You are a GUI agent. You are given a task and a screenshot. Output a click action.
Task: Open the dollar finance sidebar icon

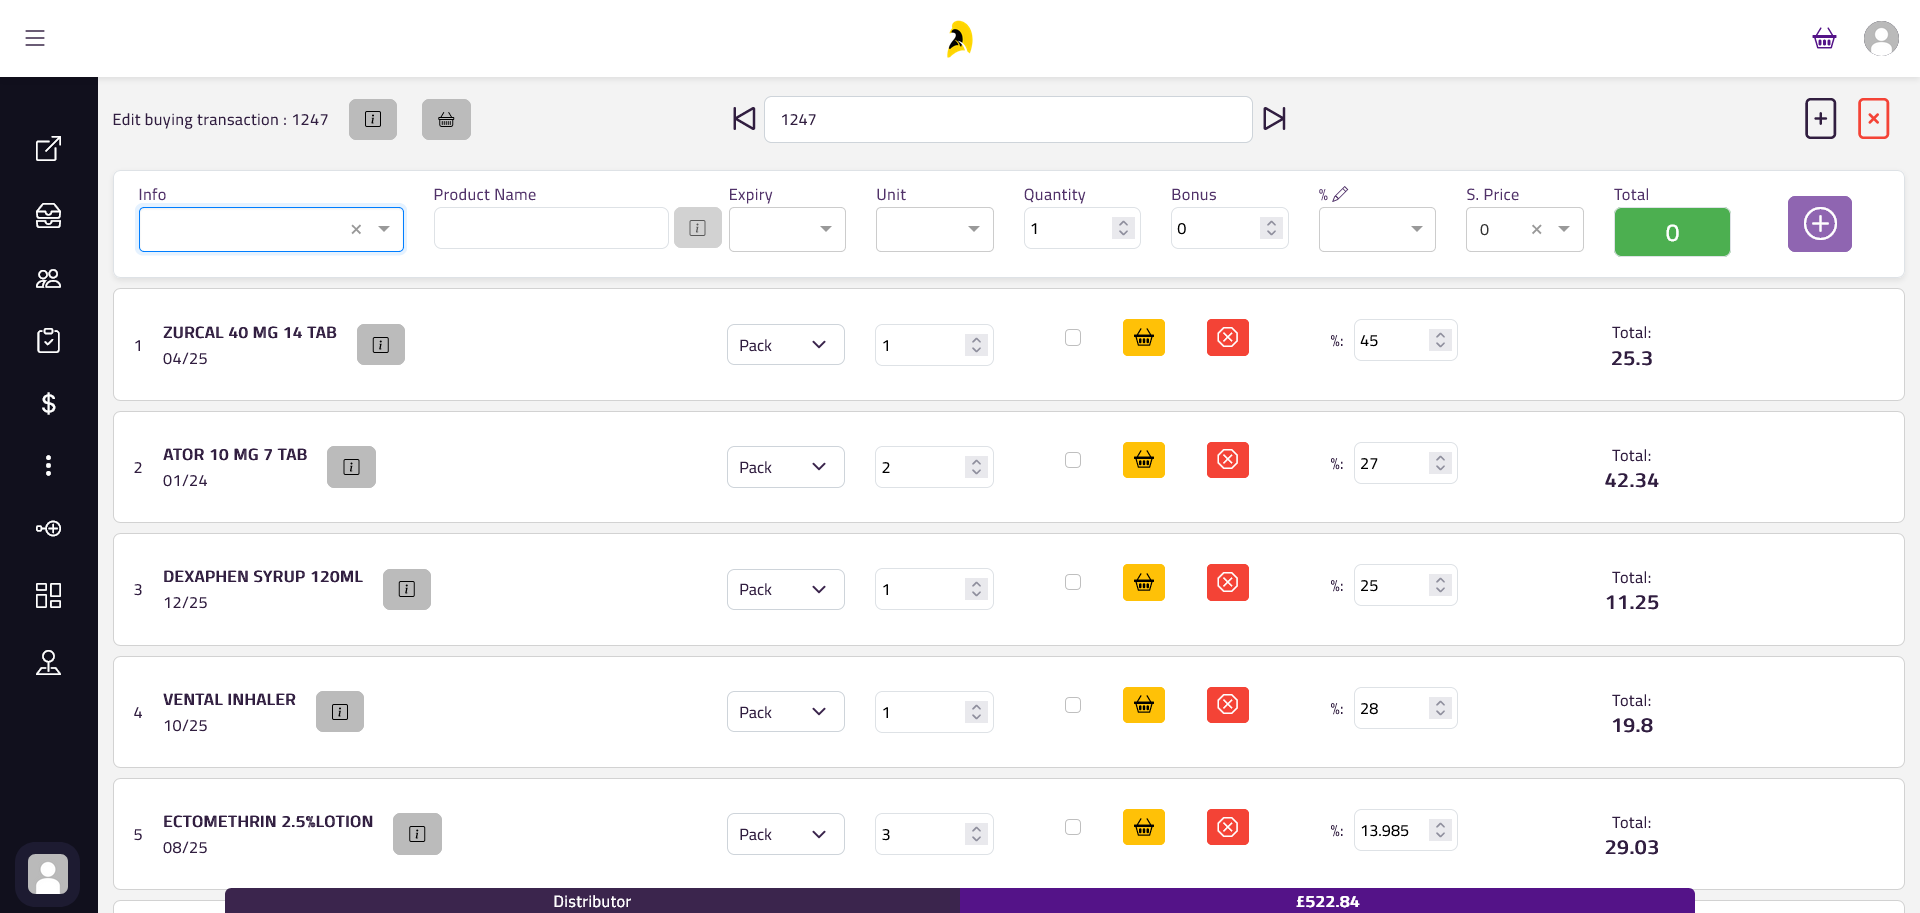point(48,403)
